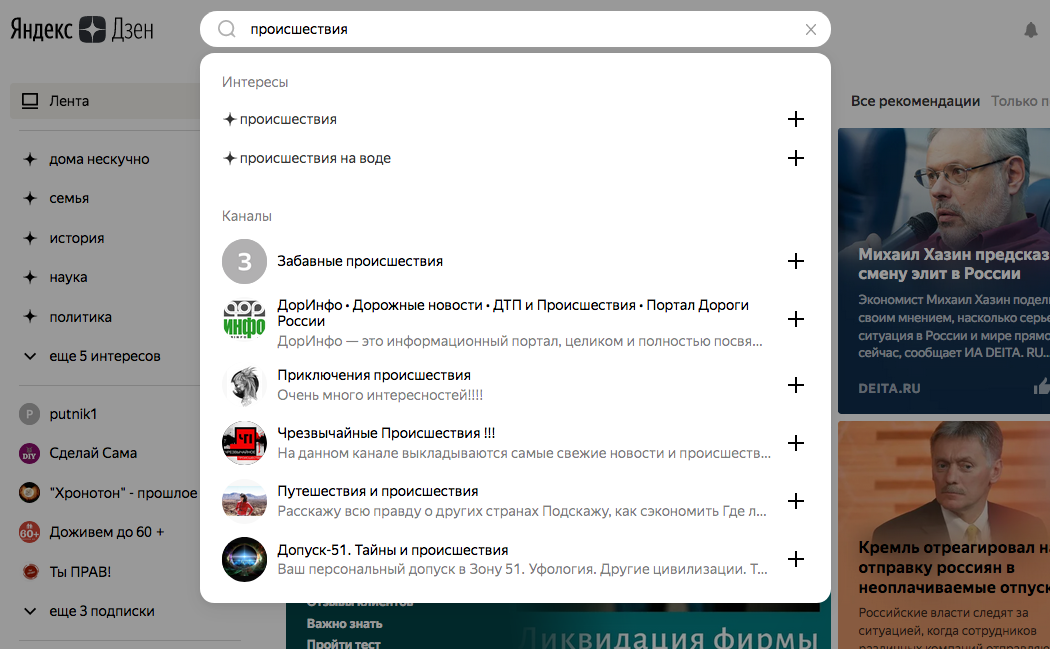Viewport: 1050px width, 649px height.
Task: Like the Михаил Хазин article (thumb up)
Action: point(1041,386)
